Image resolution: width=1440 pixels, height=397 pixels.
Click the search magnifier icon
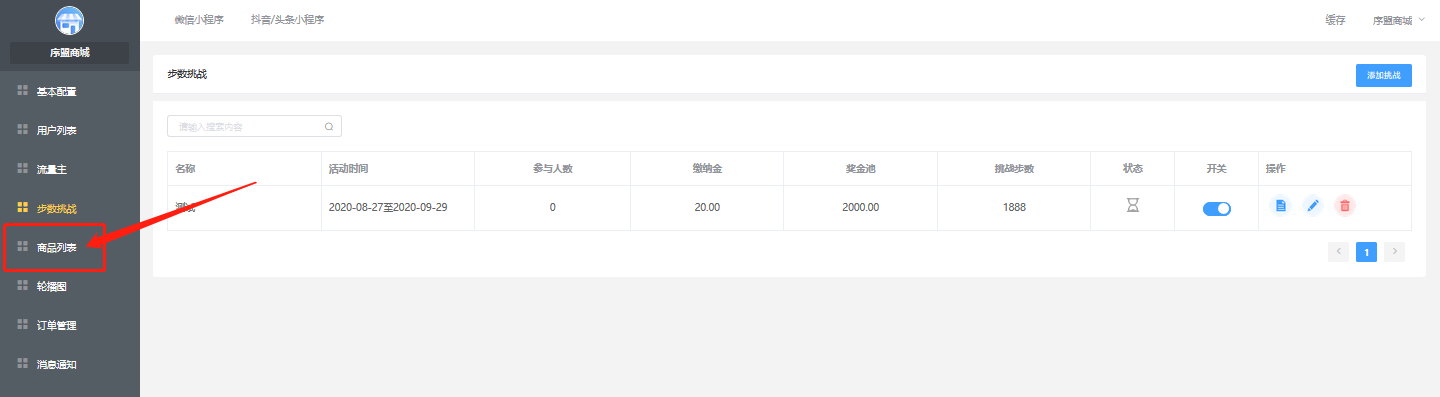click(329, 127)
